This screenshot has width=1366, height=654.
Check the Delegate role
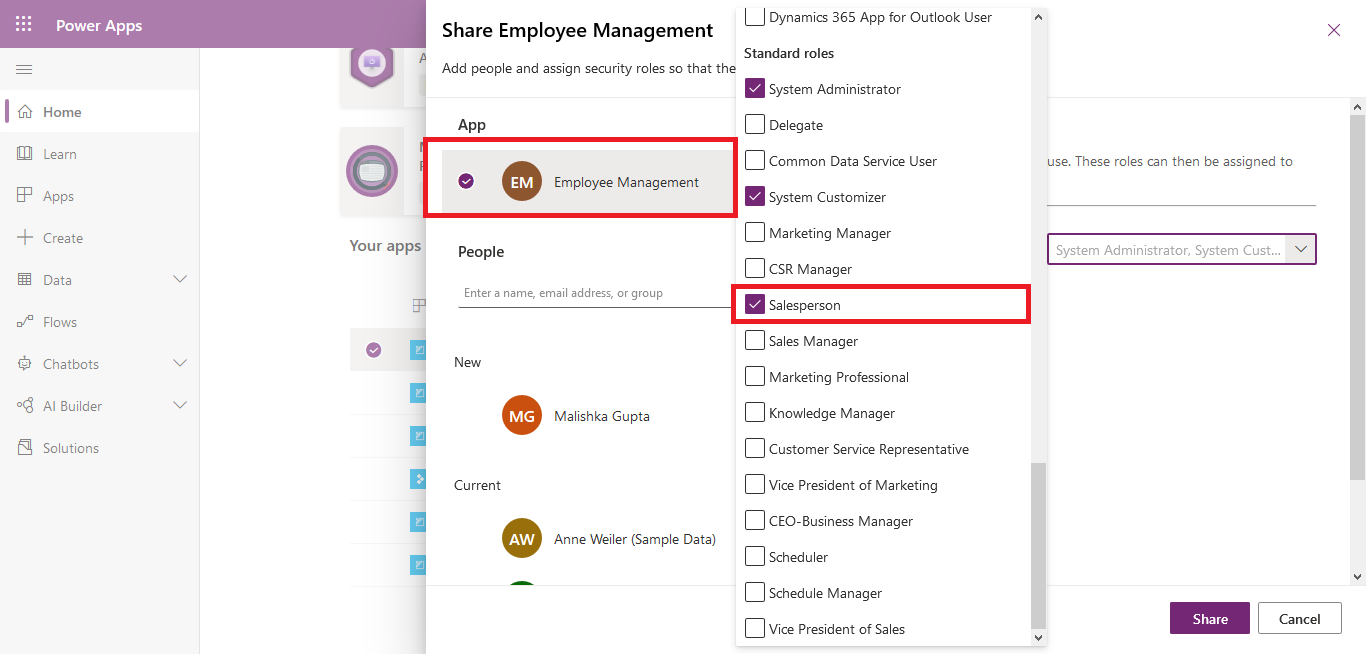tap(755, 124)
